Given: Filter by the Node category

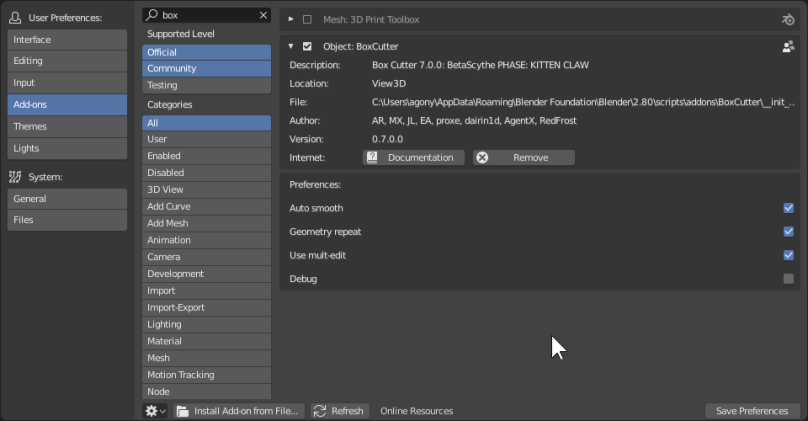Looking at the screenshot, I should tap(206, 392).
